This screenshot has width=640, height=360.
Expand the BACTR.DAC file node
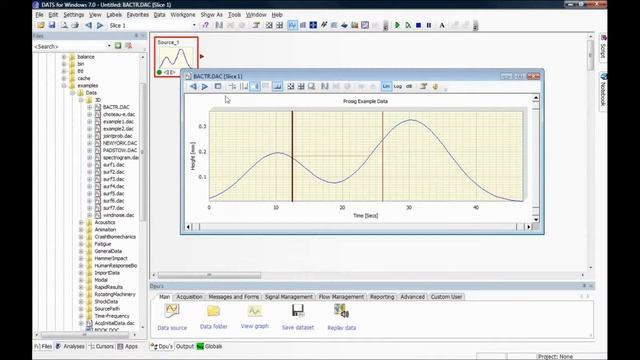pyautogui.click(x=89, y=107)
